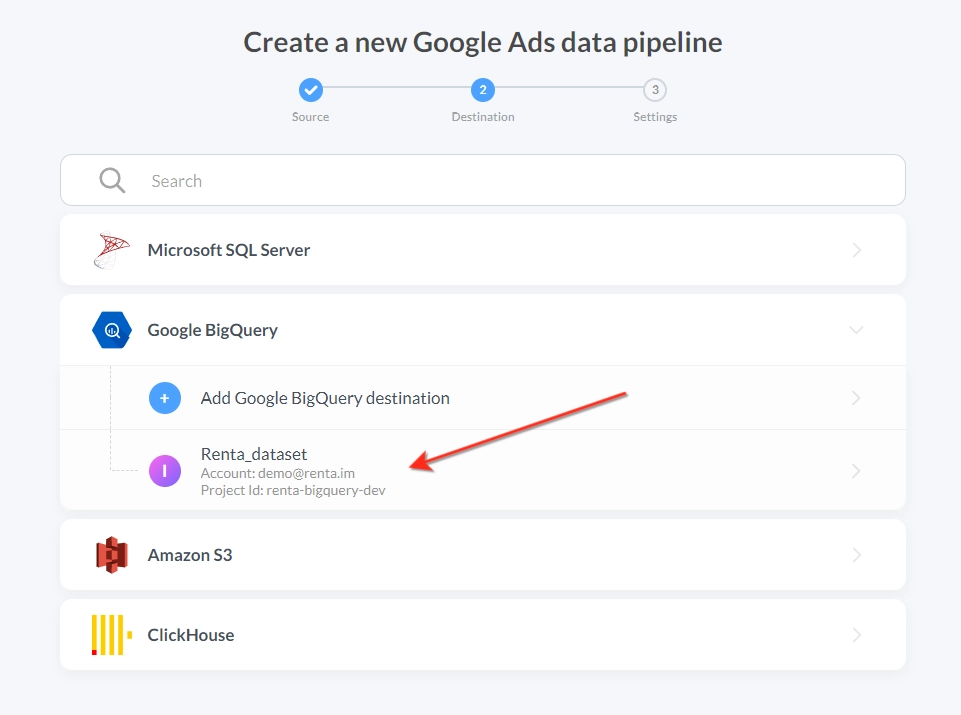961x715 pixels.
Task: Choose the Renta_dataset destination entry
Action: (483, 471)
